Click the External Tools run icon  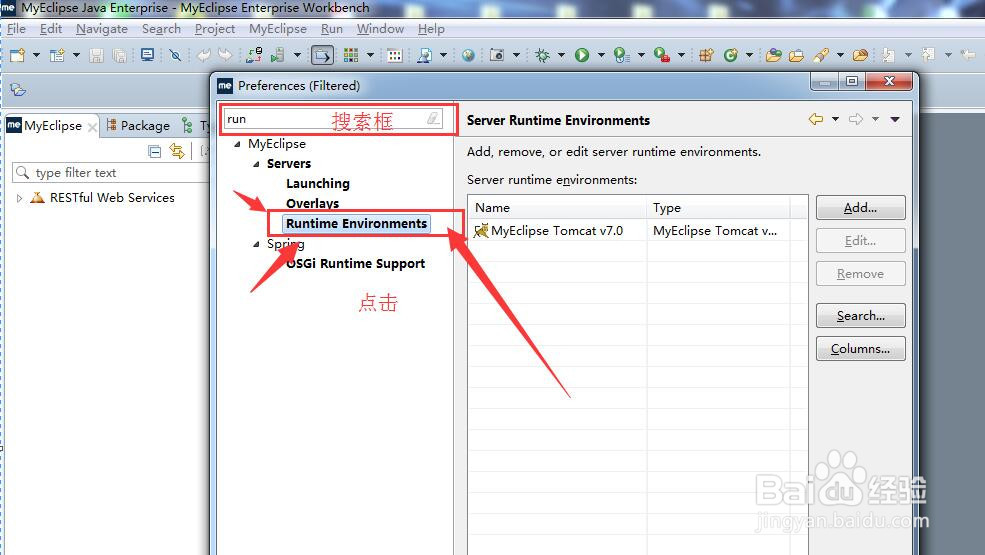(x=661, y=55)
